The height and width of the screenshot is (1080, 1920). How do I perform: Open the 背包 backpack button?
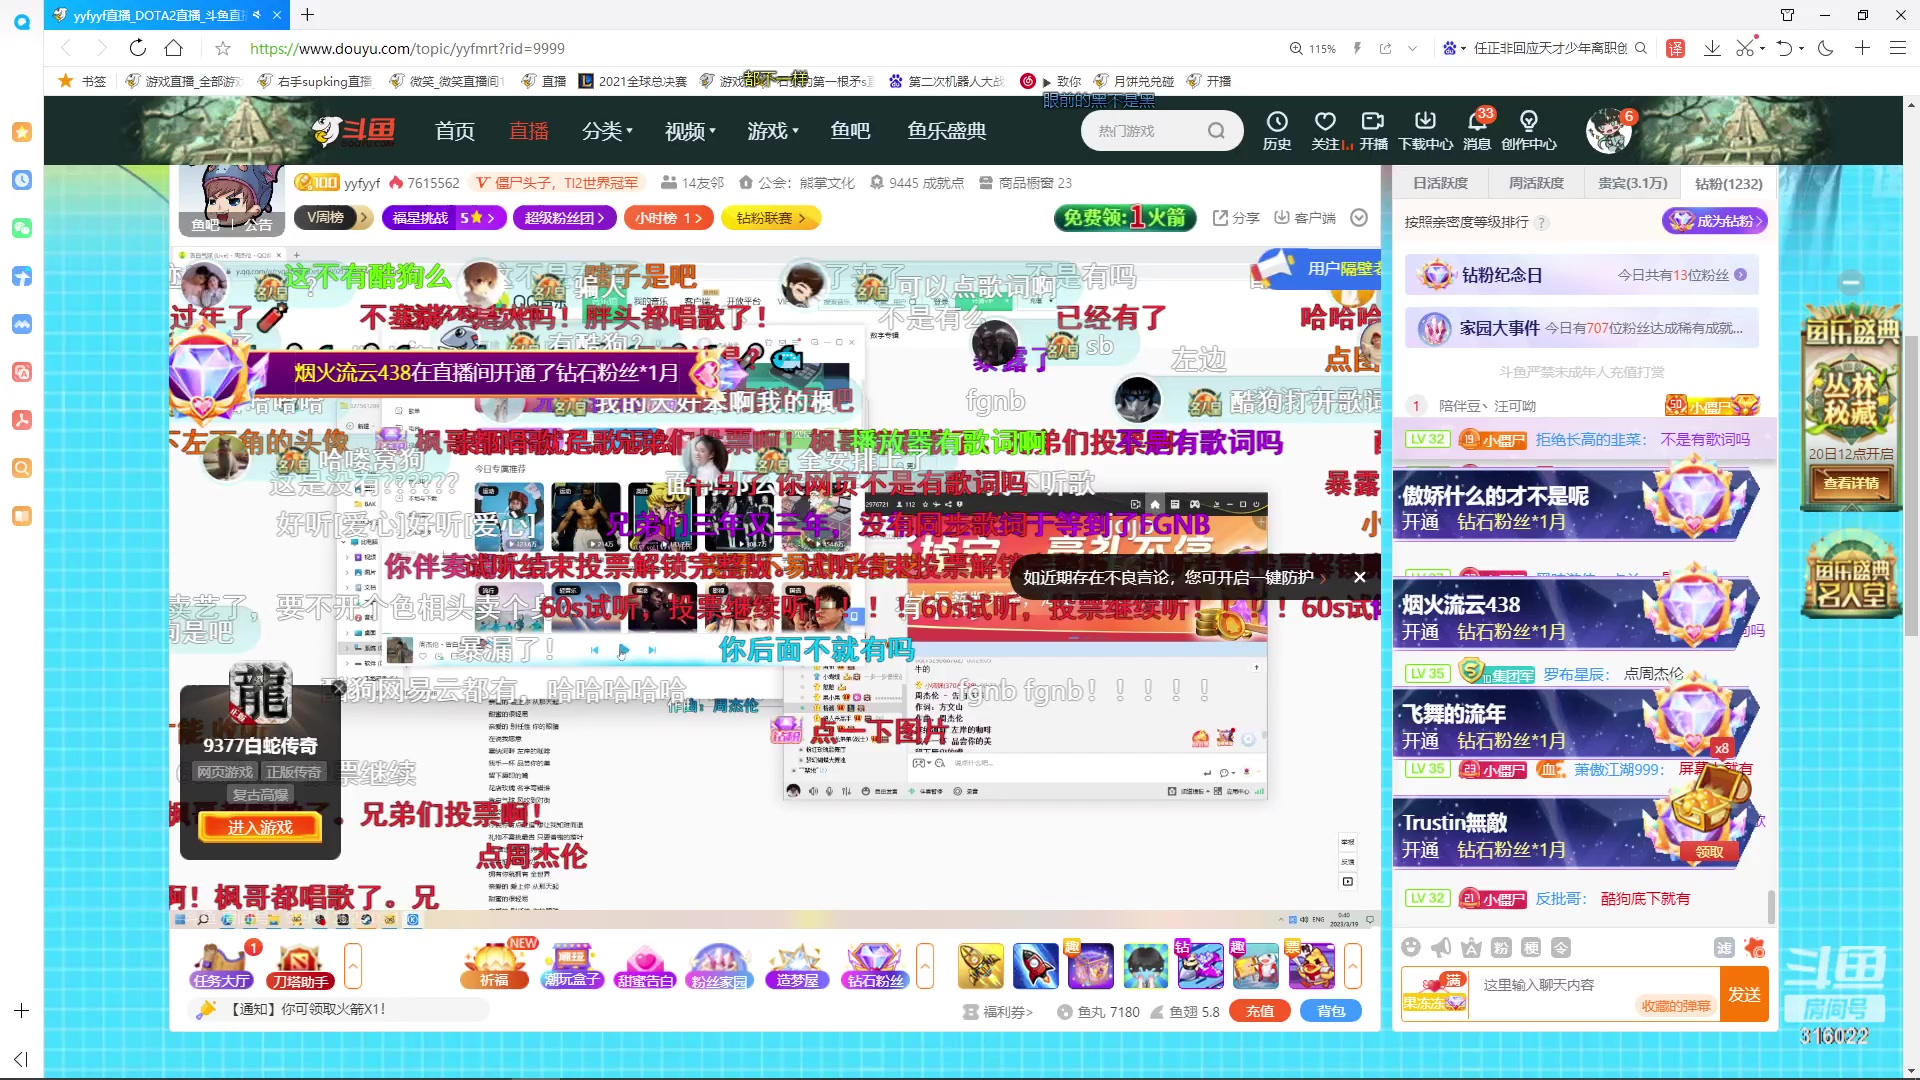pos(1331,1011)
